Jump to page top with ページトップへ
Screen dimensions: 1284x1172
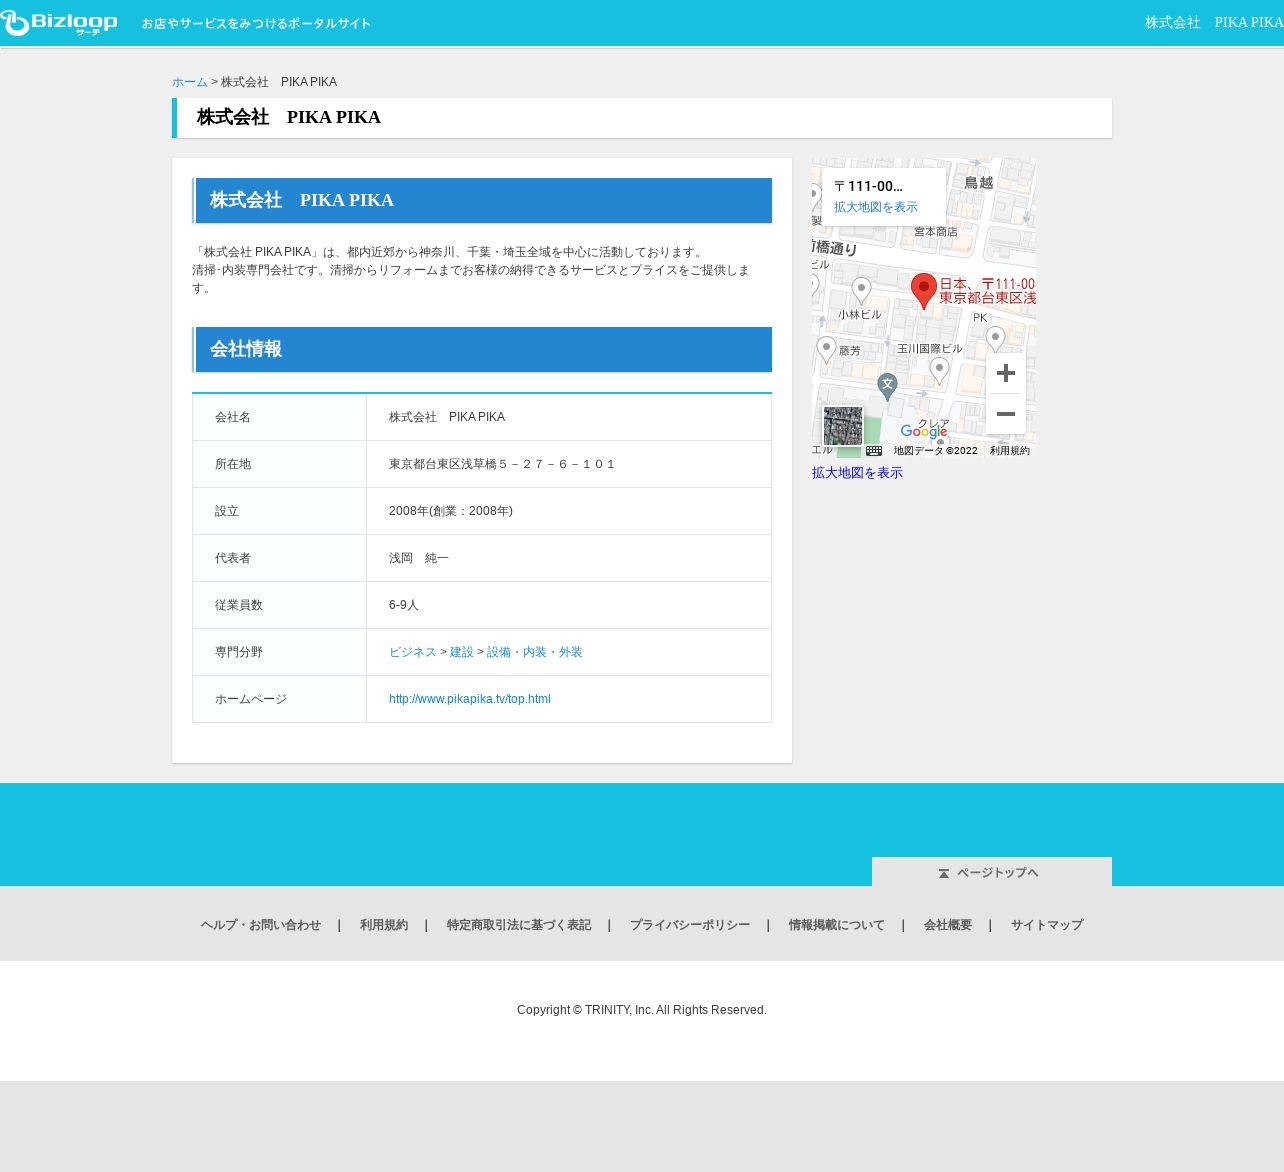point(992,872)
